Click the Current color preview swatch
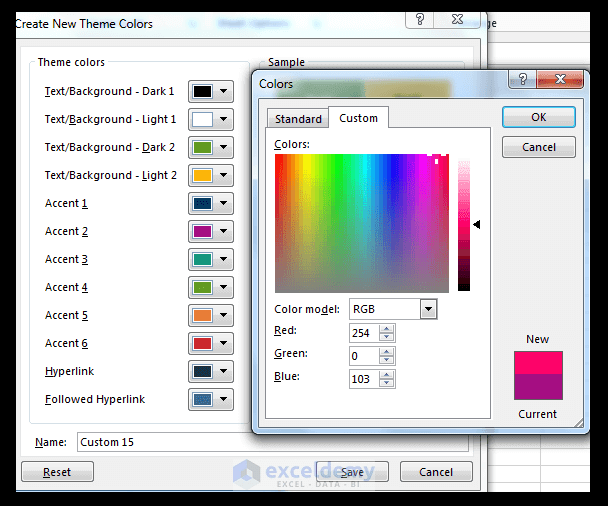The image size is (608, 506). click(538, 387)
